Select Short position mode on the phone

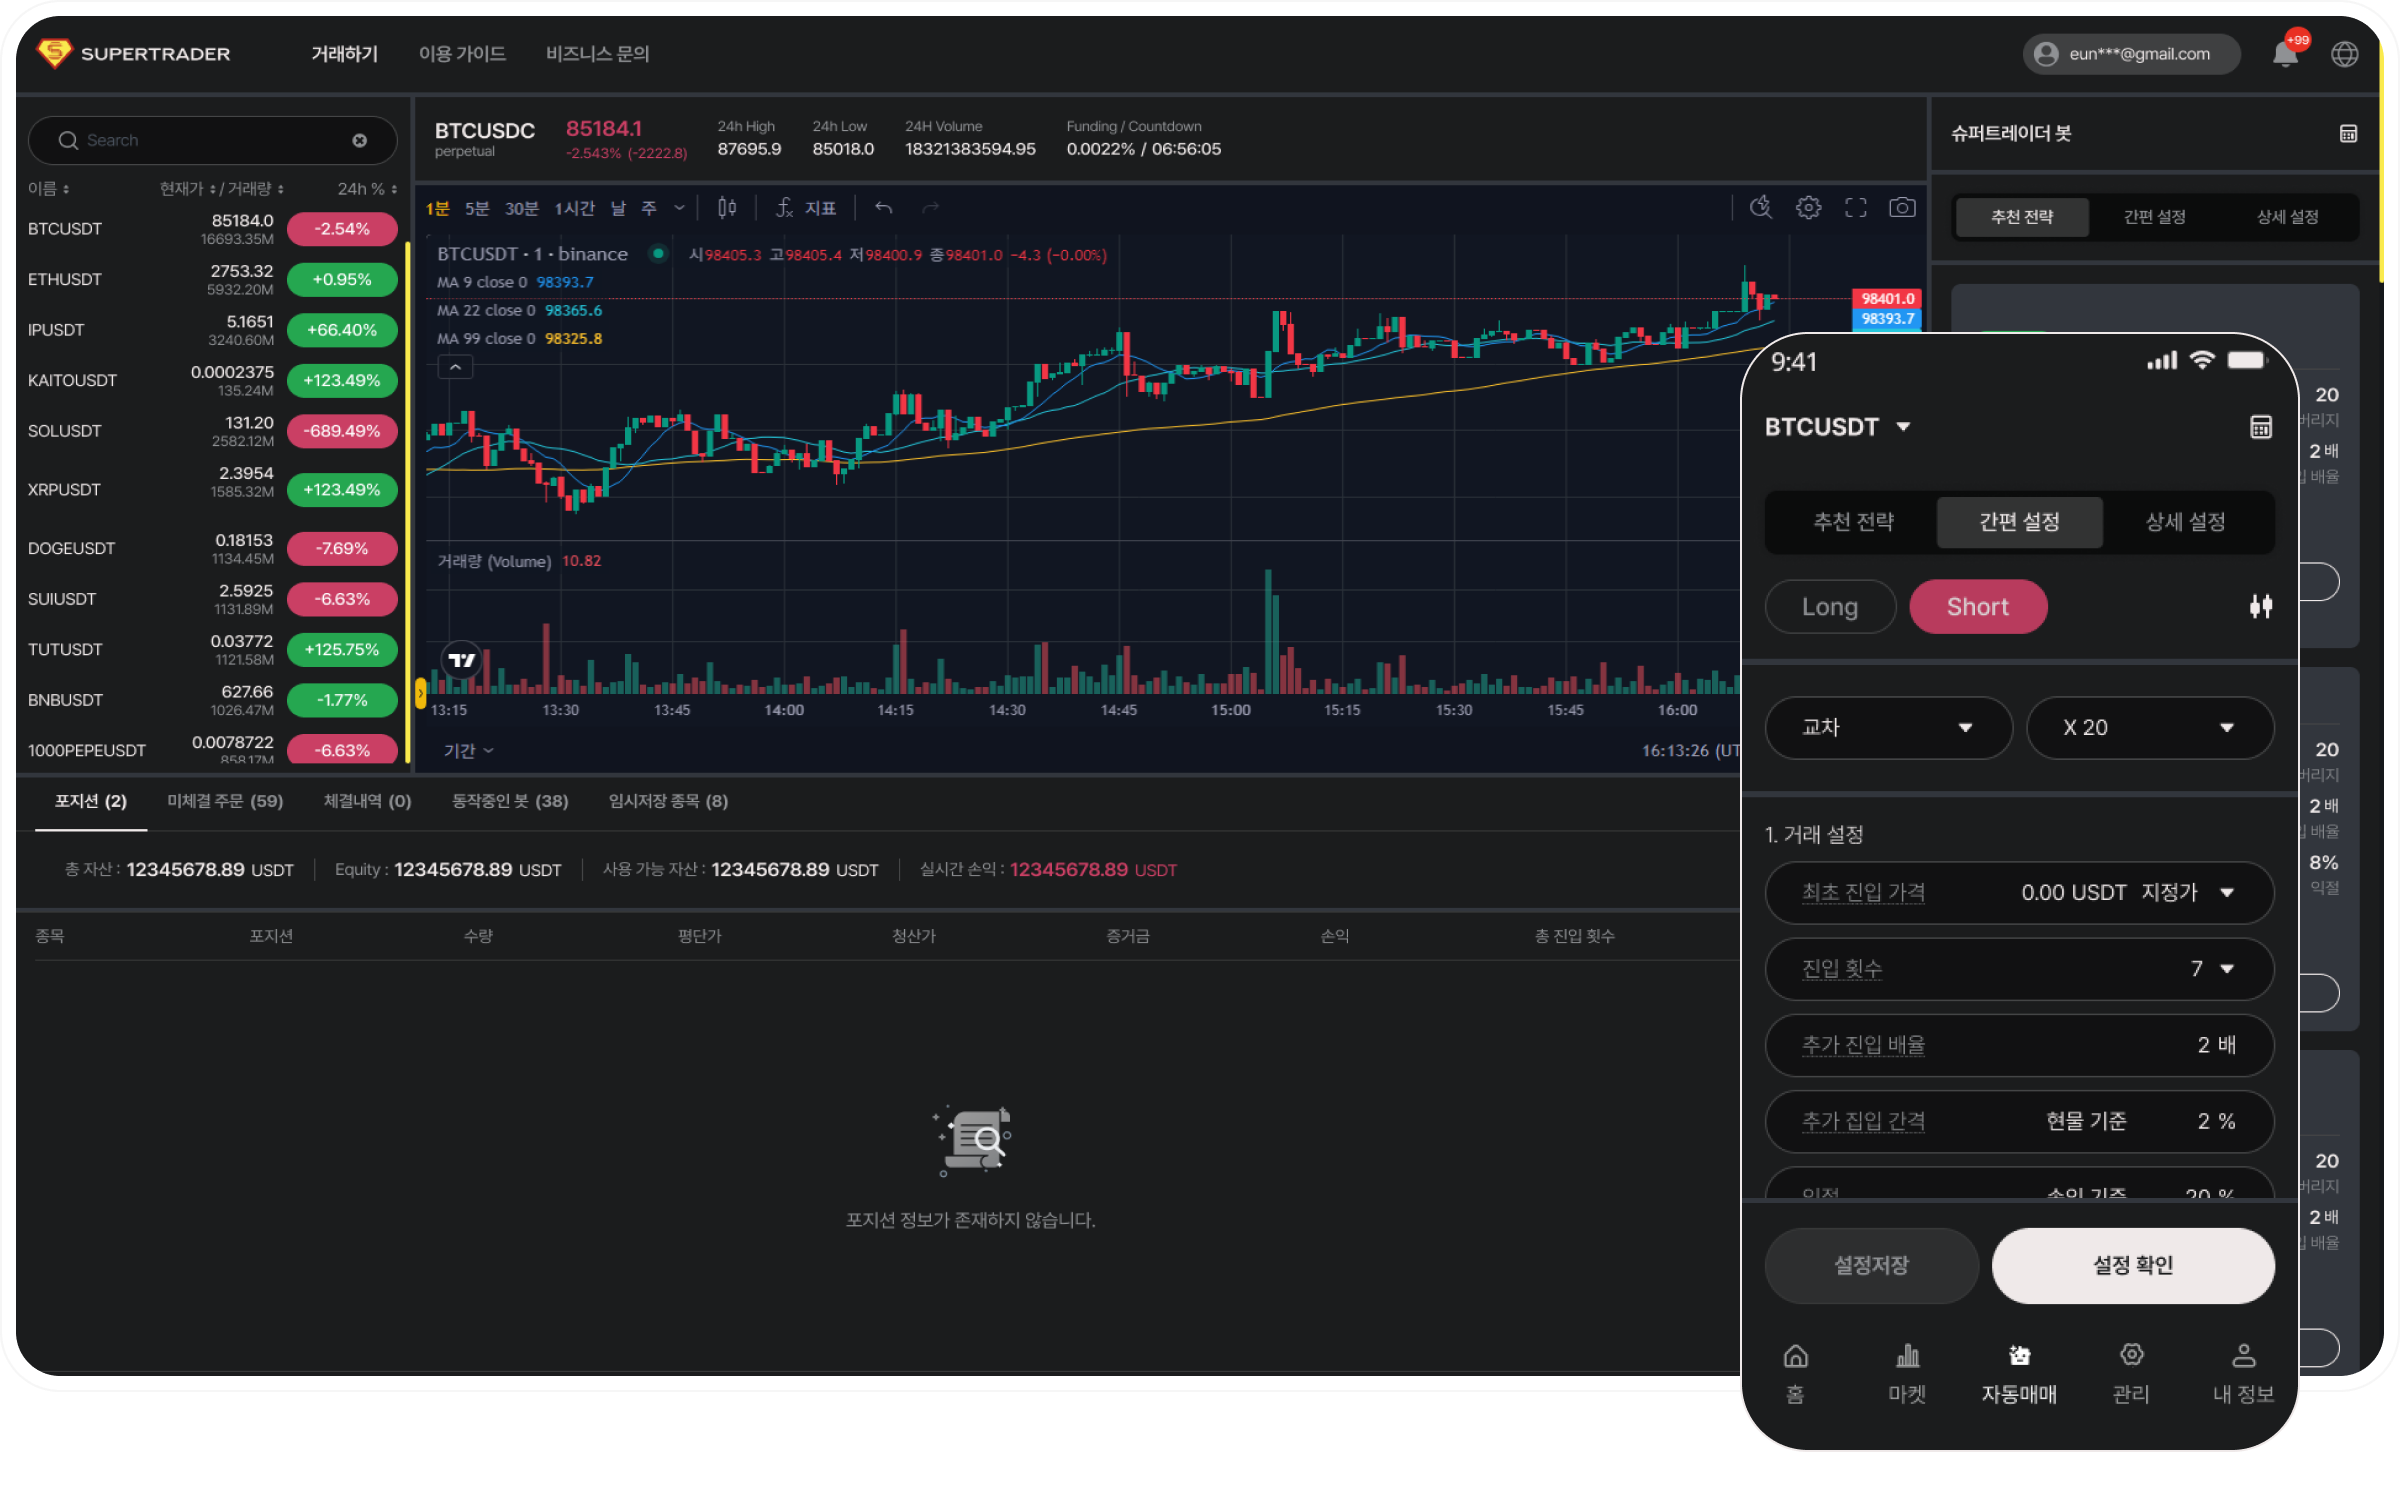pyautogui.click(x=1977, y=606)
